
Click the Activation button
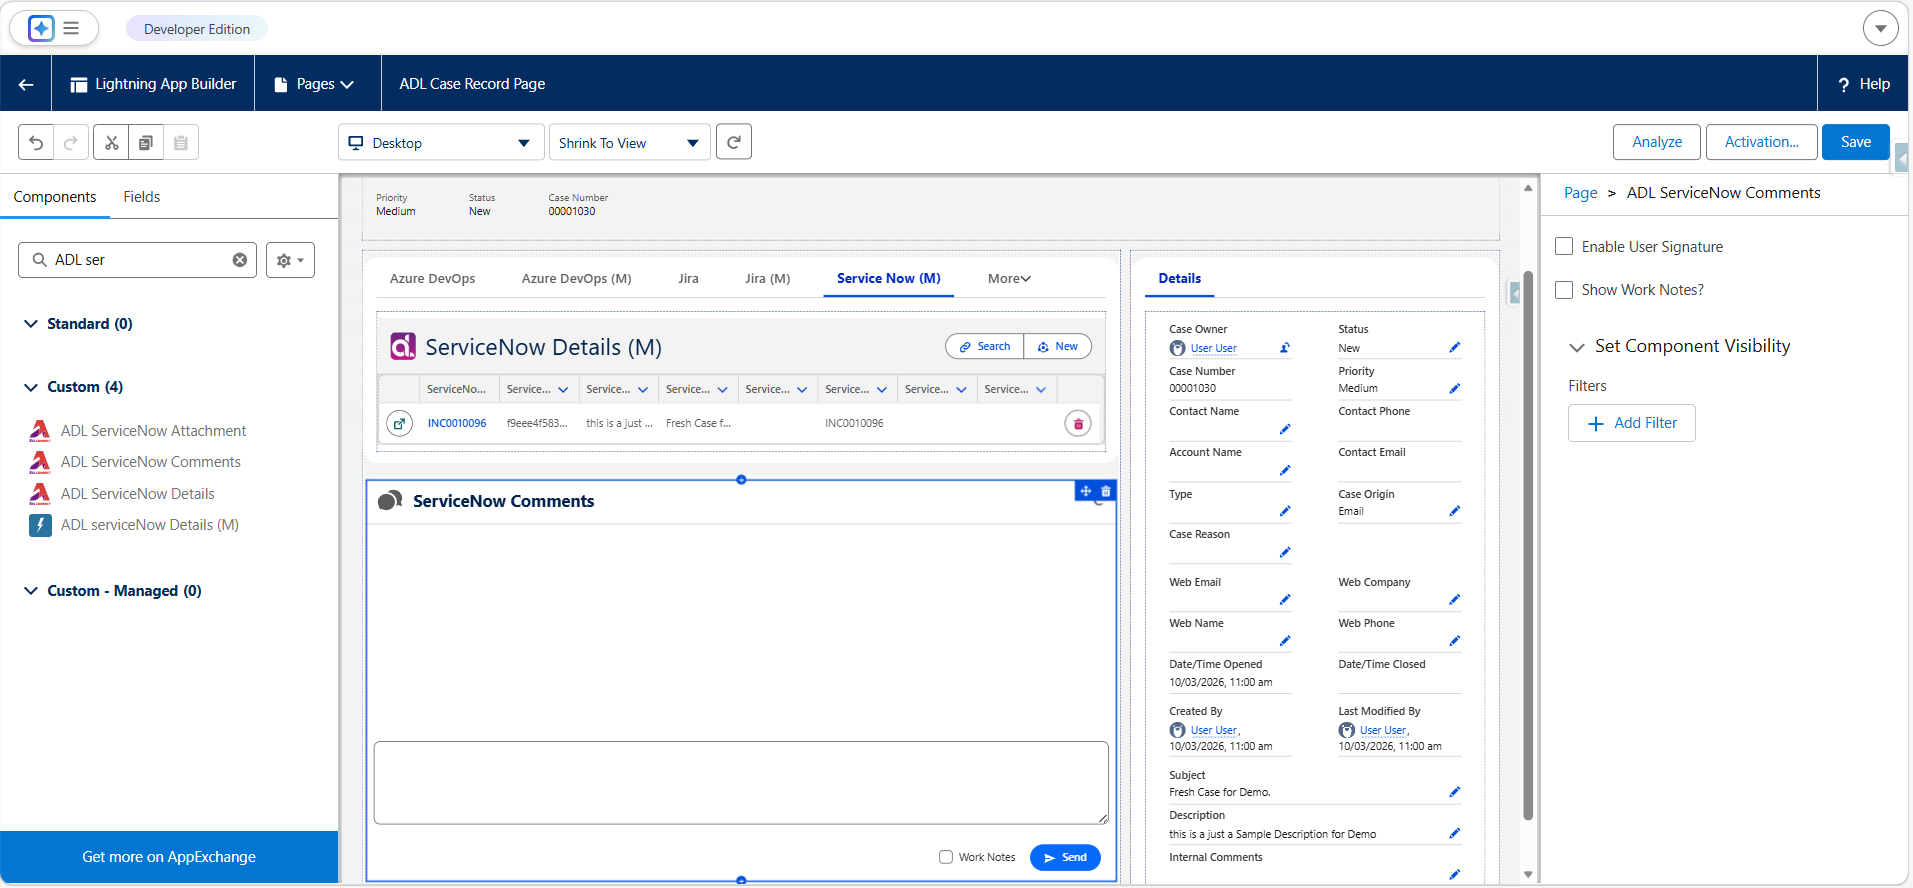point(1761,142)
